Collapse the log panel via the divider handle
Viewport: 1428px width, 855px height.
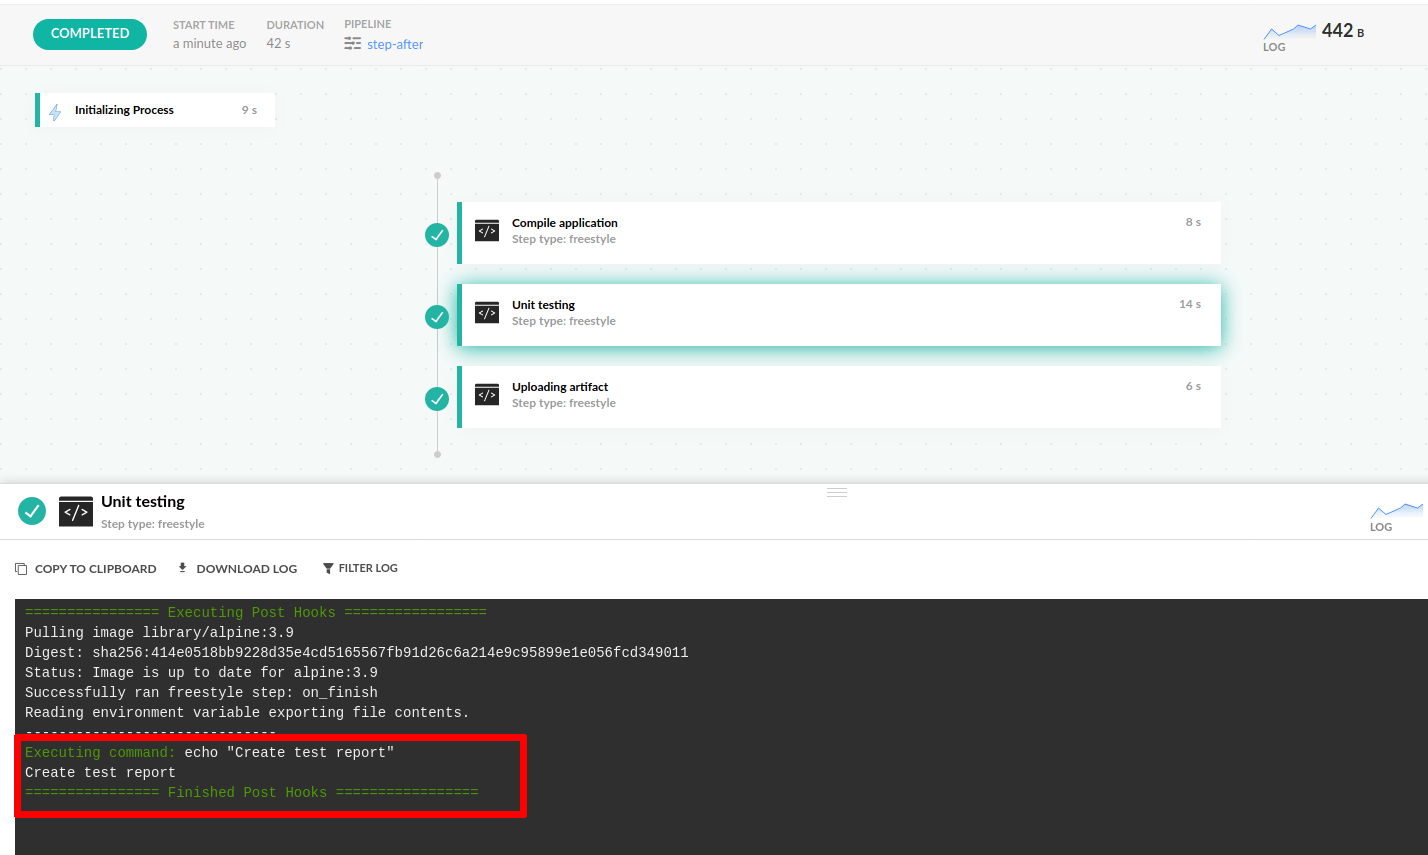coord(836,491)
